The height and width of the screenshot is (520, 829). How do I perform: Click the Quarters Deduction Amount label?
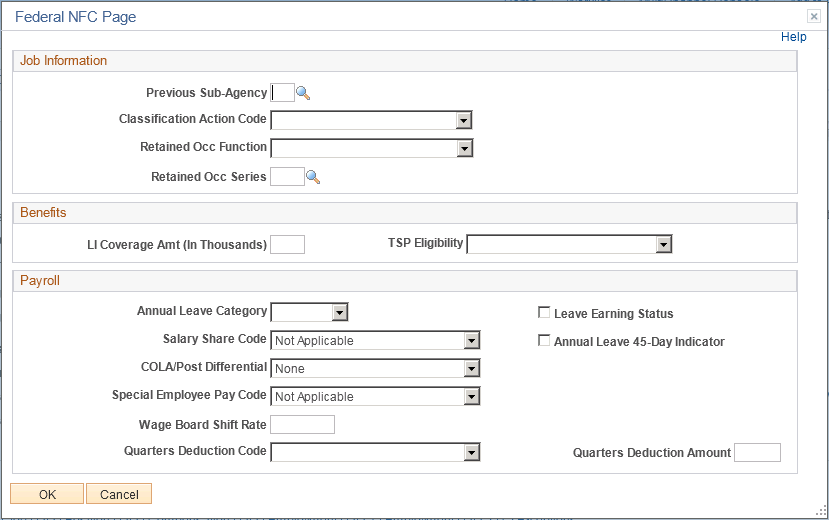652,453
